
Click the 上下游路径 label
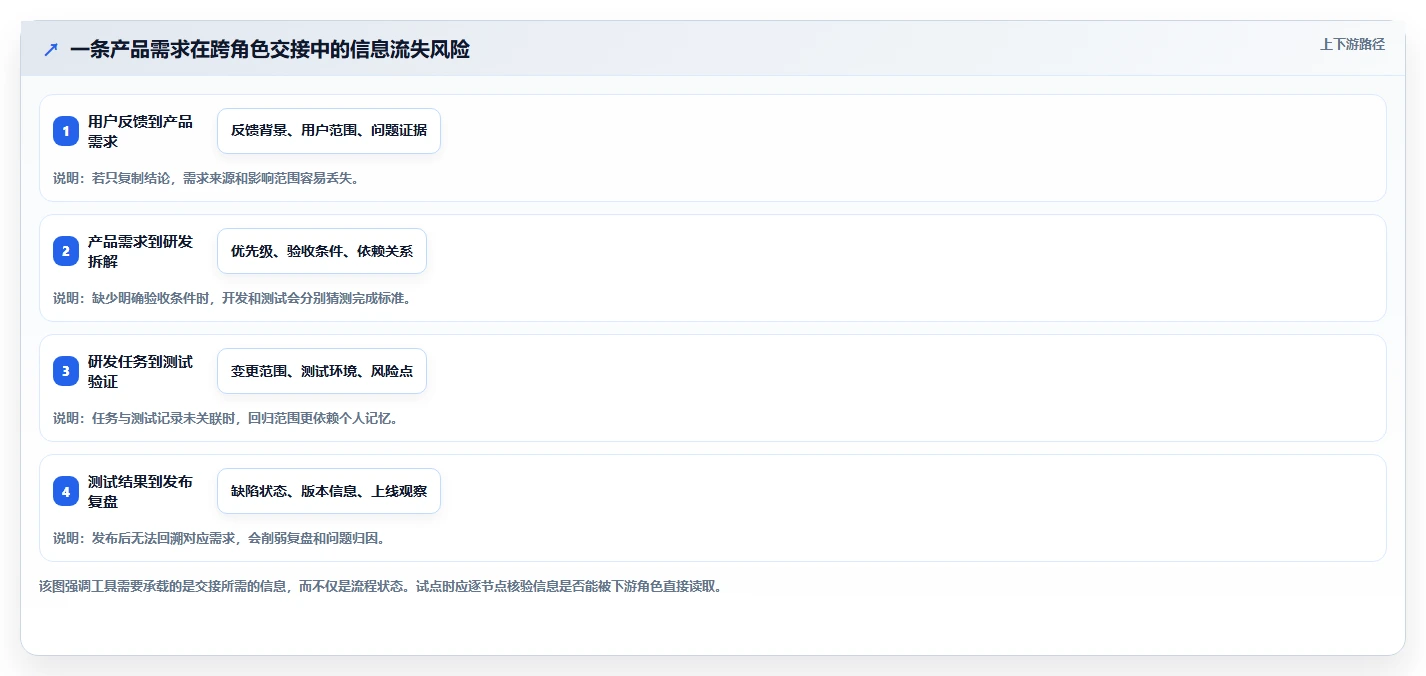[x=1352, y=44]
